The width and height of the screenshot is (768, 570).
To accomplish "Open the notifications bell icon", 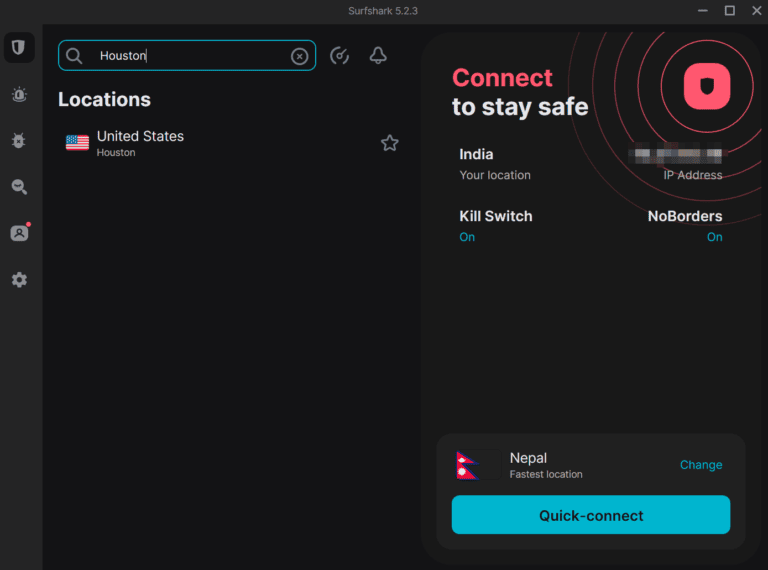I will click(x=378, y=55).
